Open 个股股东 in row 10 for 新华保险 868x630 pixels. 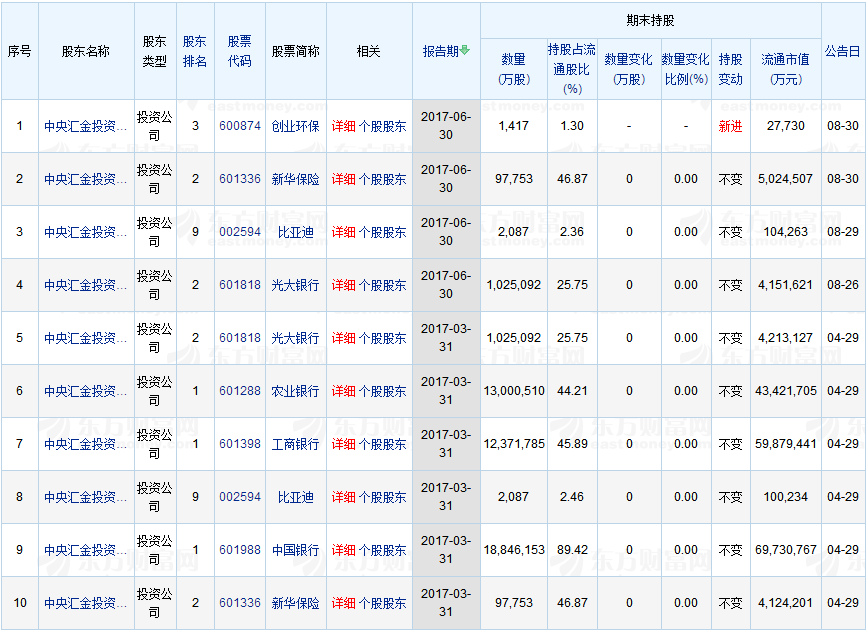pos(383,603)
